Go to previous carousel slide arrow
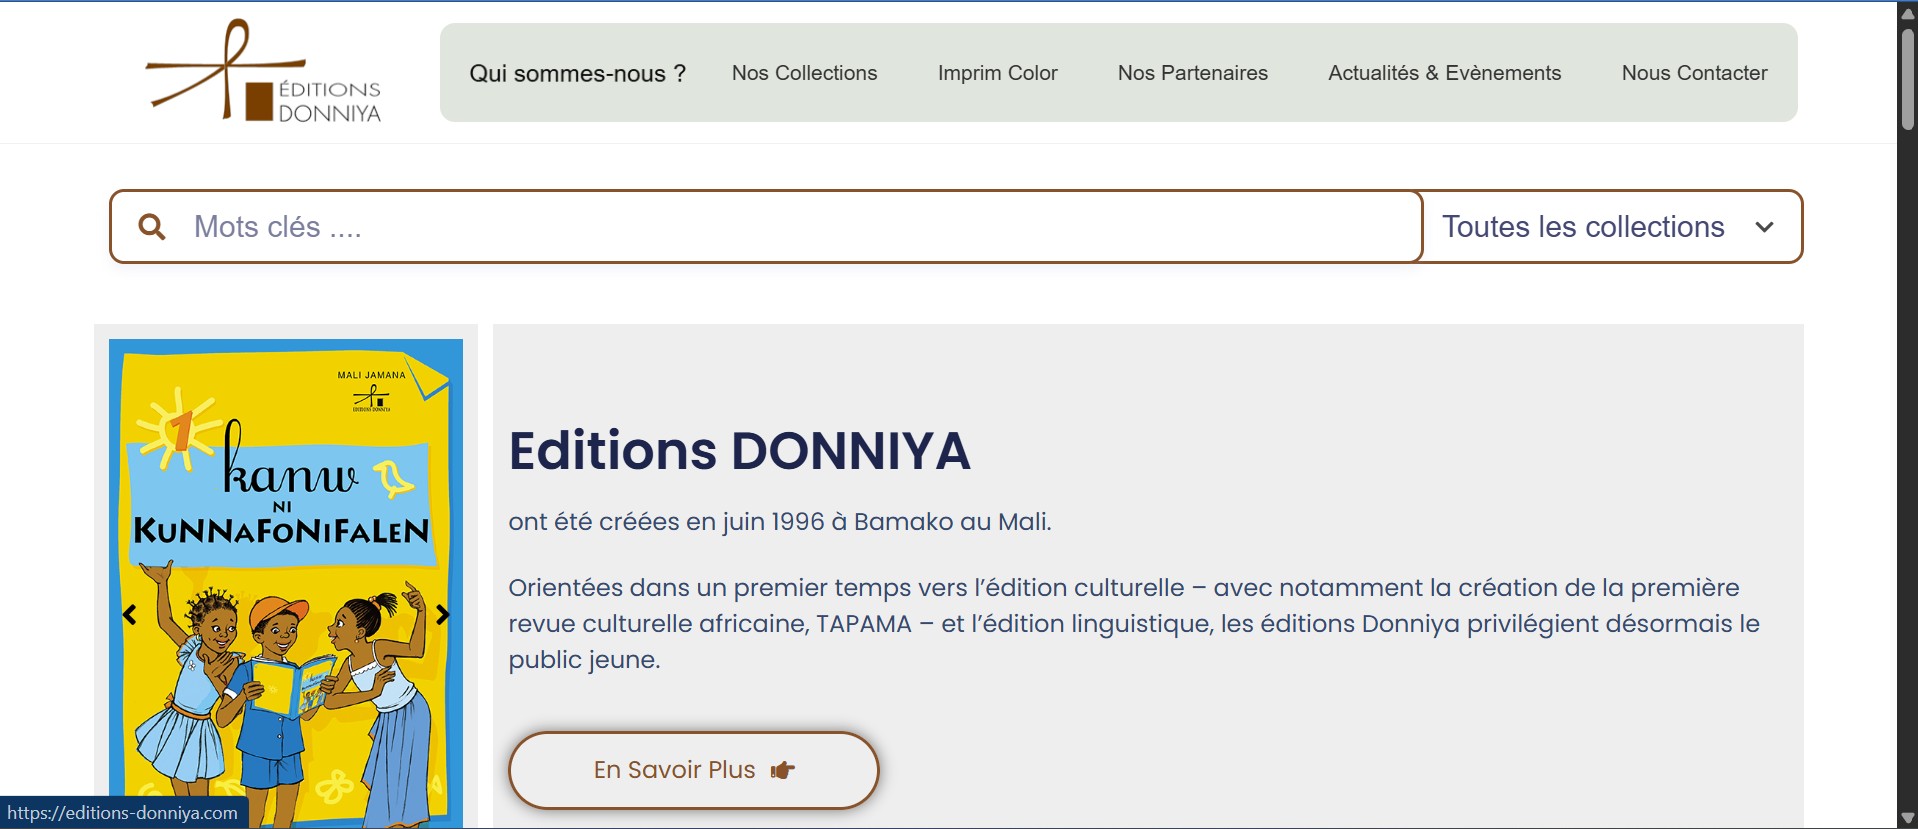The width and height of the screenshot is (1918, 829). (x=129, y=614)
